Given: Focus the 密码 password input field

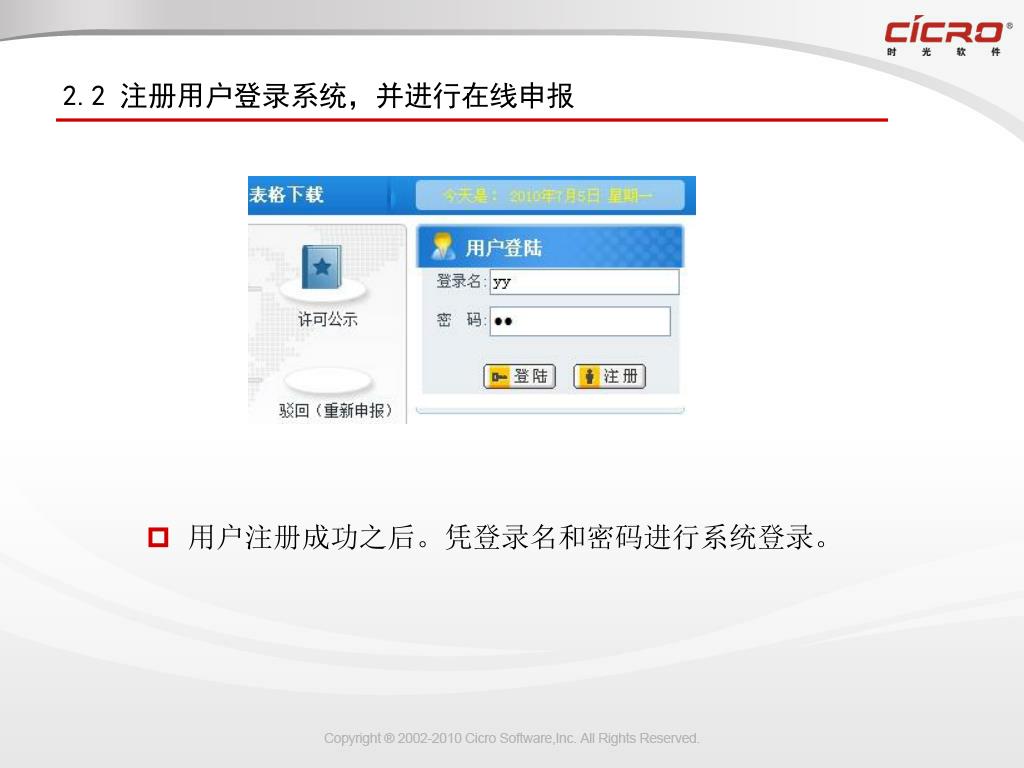Looking at the screenshot, I should (x=580, y=321).
